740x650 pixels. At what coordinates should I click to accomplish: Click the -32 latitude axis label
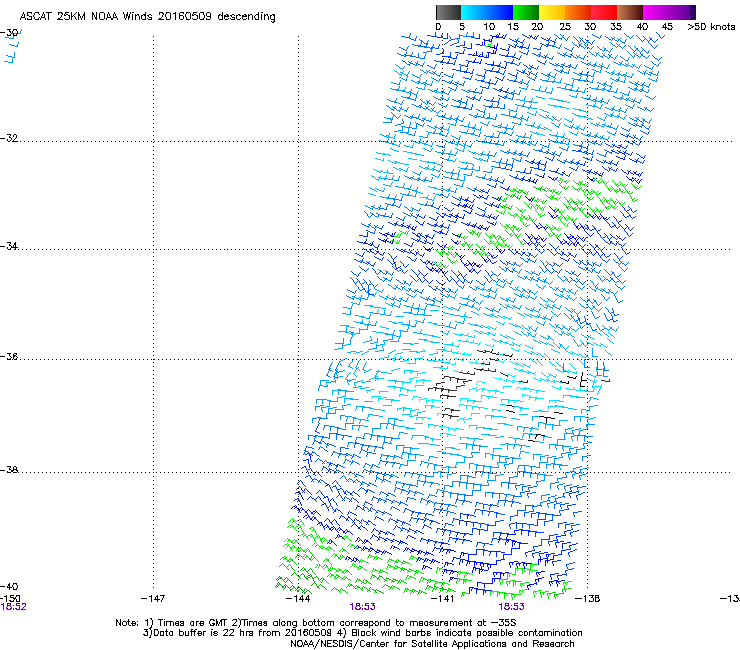[9, 138]
